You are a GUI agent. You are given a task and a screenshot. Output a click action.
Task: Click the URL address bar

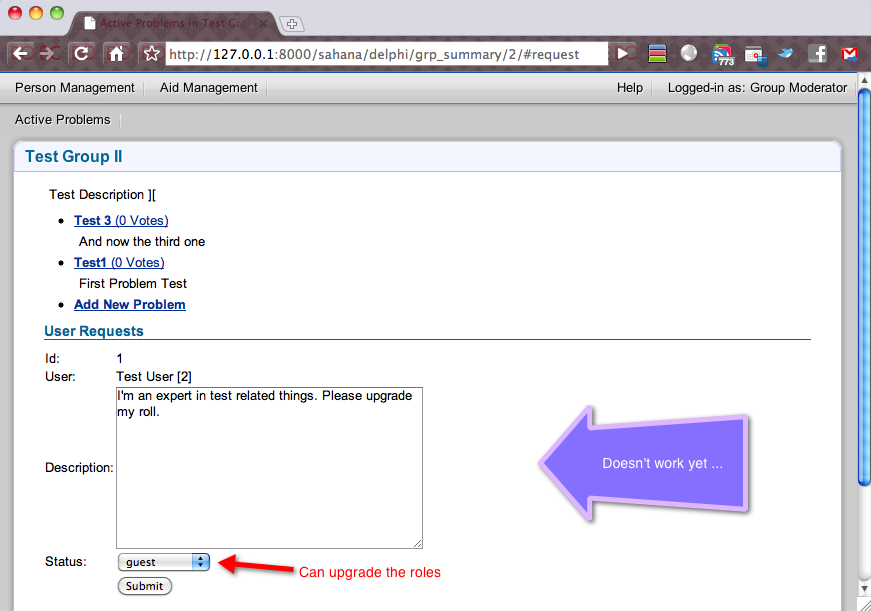point(385,54)
